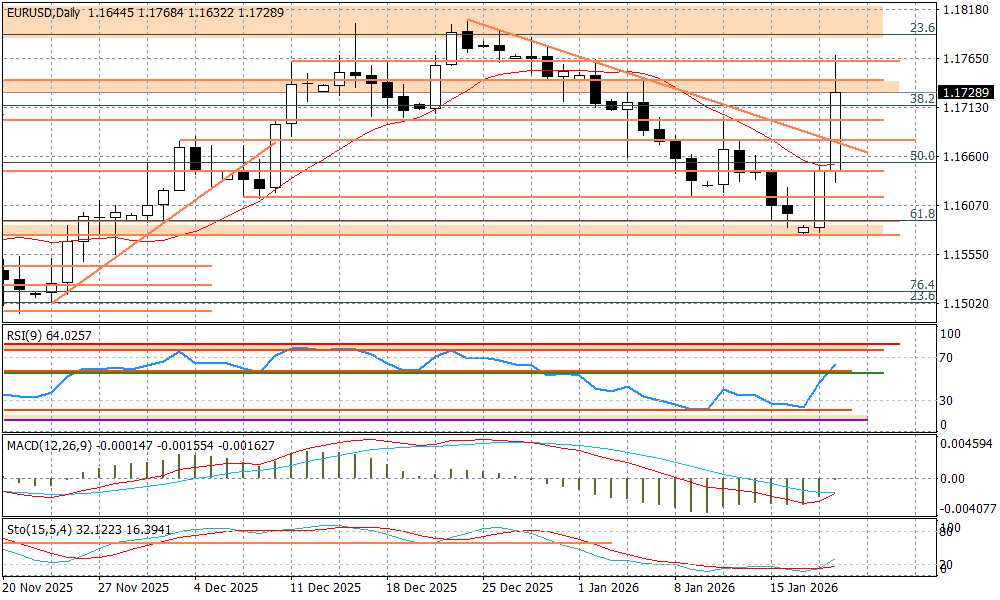Click the EURUSD,Daily chart title
Viewport: 1000px width, 600px height.
click(x=42, y=12)
